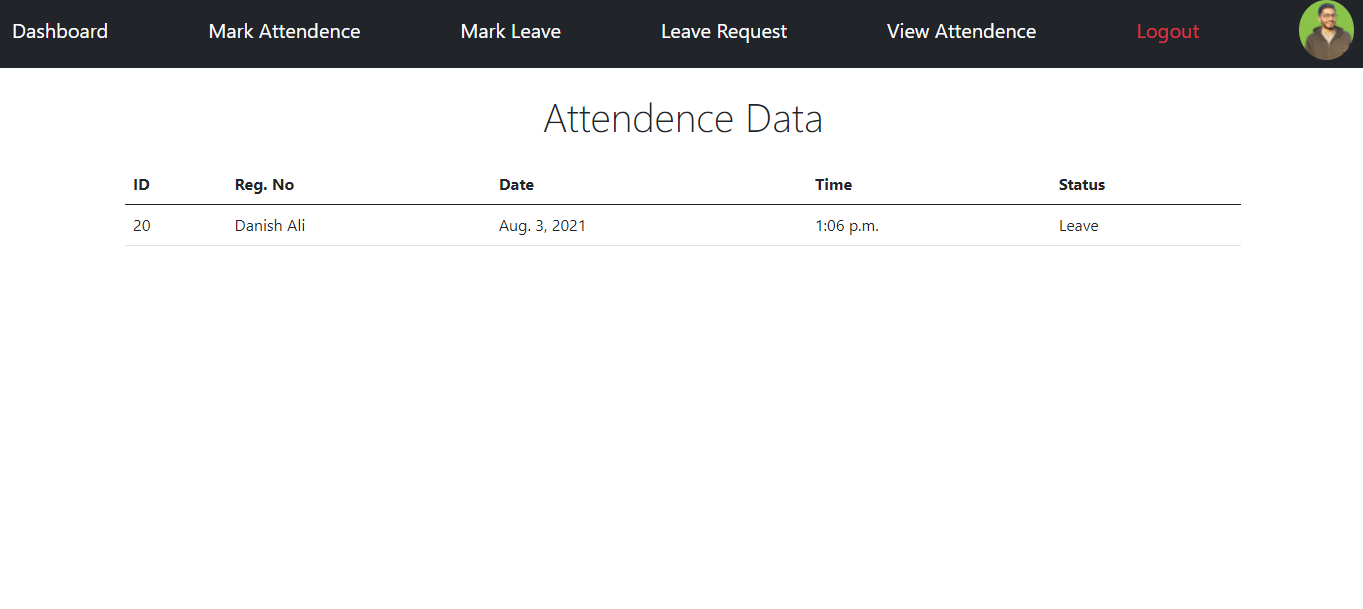Click the Date column header
This screenshot has width=1363, height=609.
516,184
